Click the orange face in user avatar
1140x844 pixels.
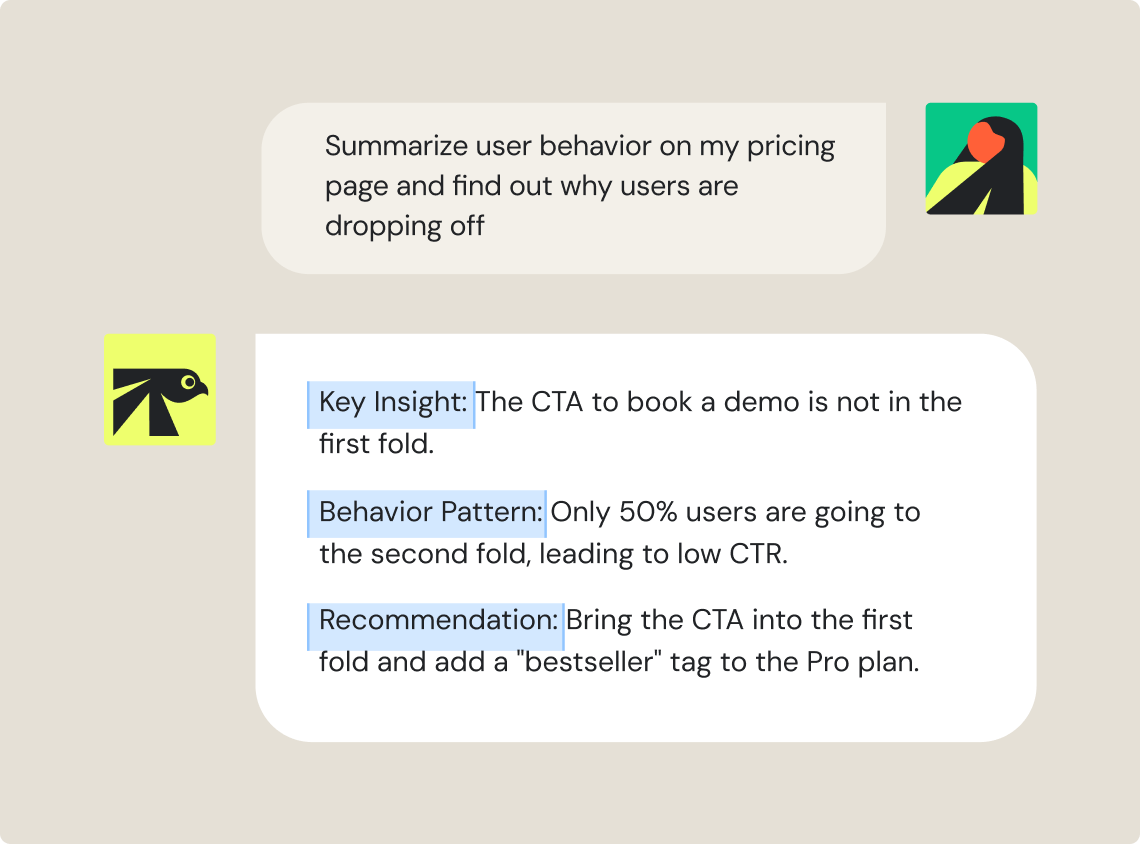point(985,142)
